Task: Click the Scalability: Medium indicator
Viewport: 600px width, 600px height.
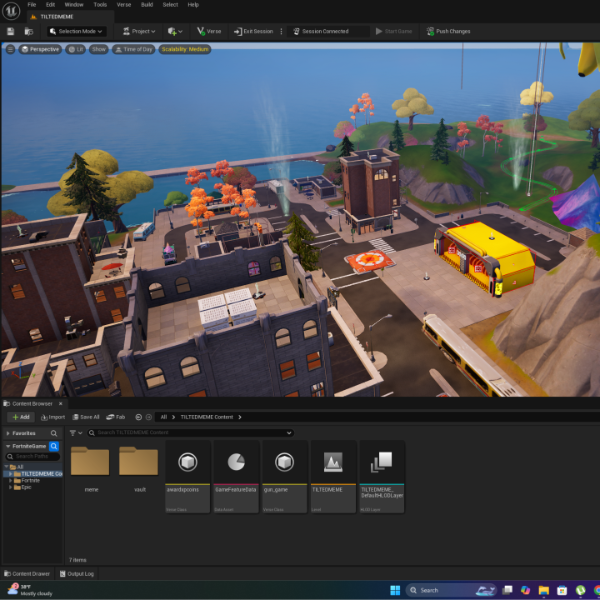Action: point(185,49)
